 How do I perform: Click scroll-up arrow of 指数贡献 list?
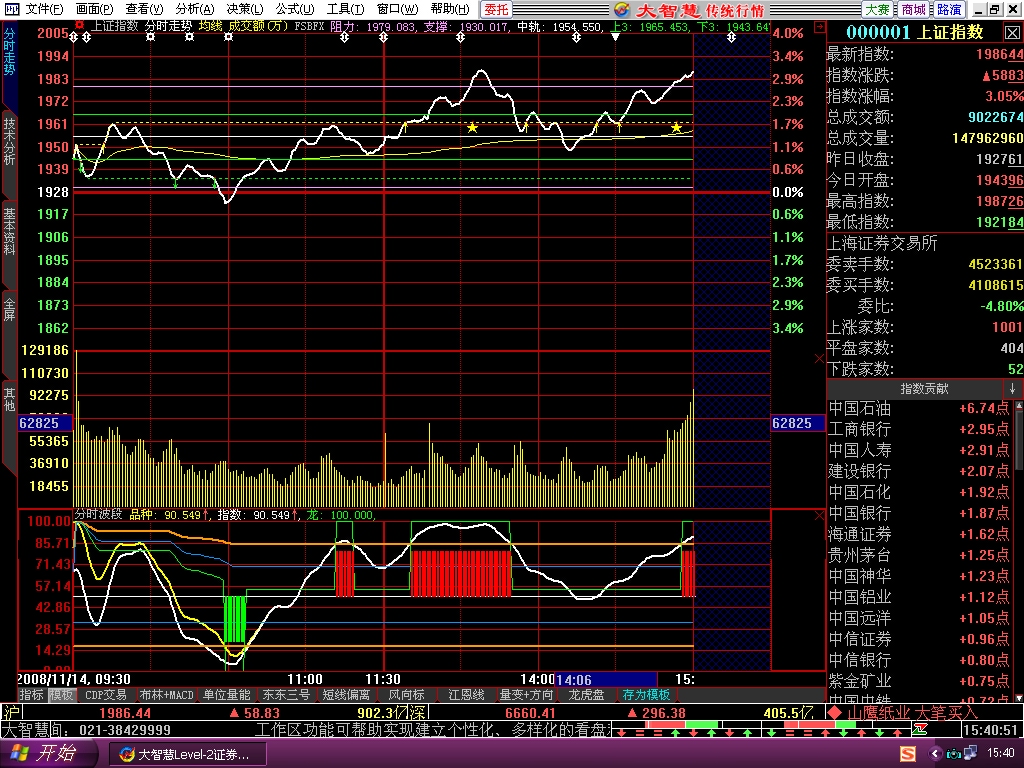pyautogui.click(x=1019, y=406)
